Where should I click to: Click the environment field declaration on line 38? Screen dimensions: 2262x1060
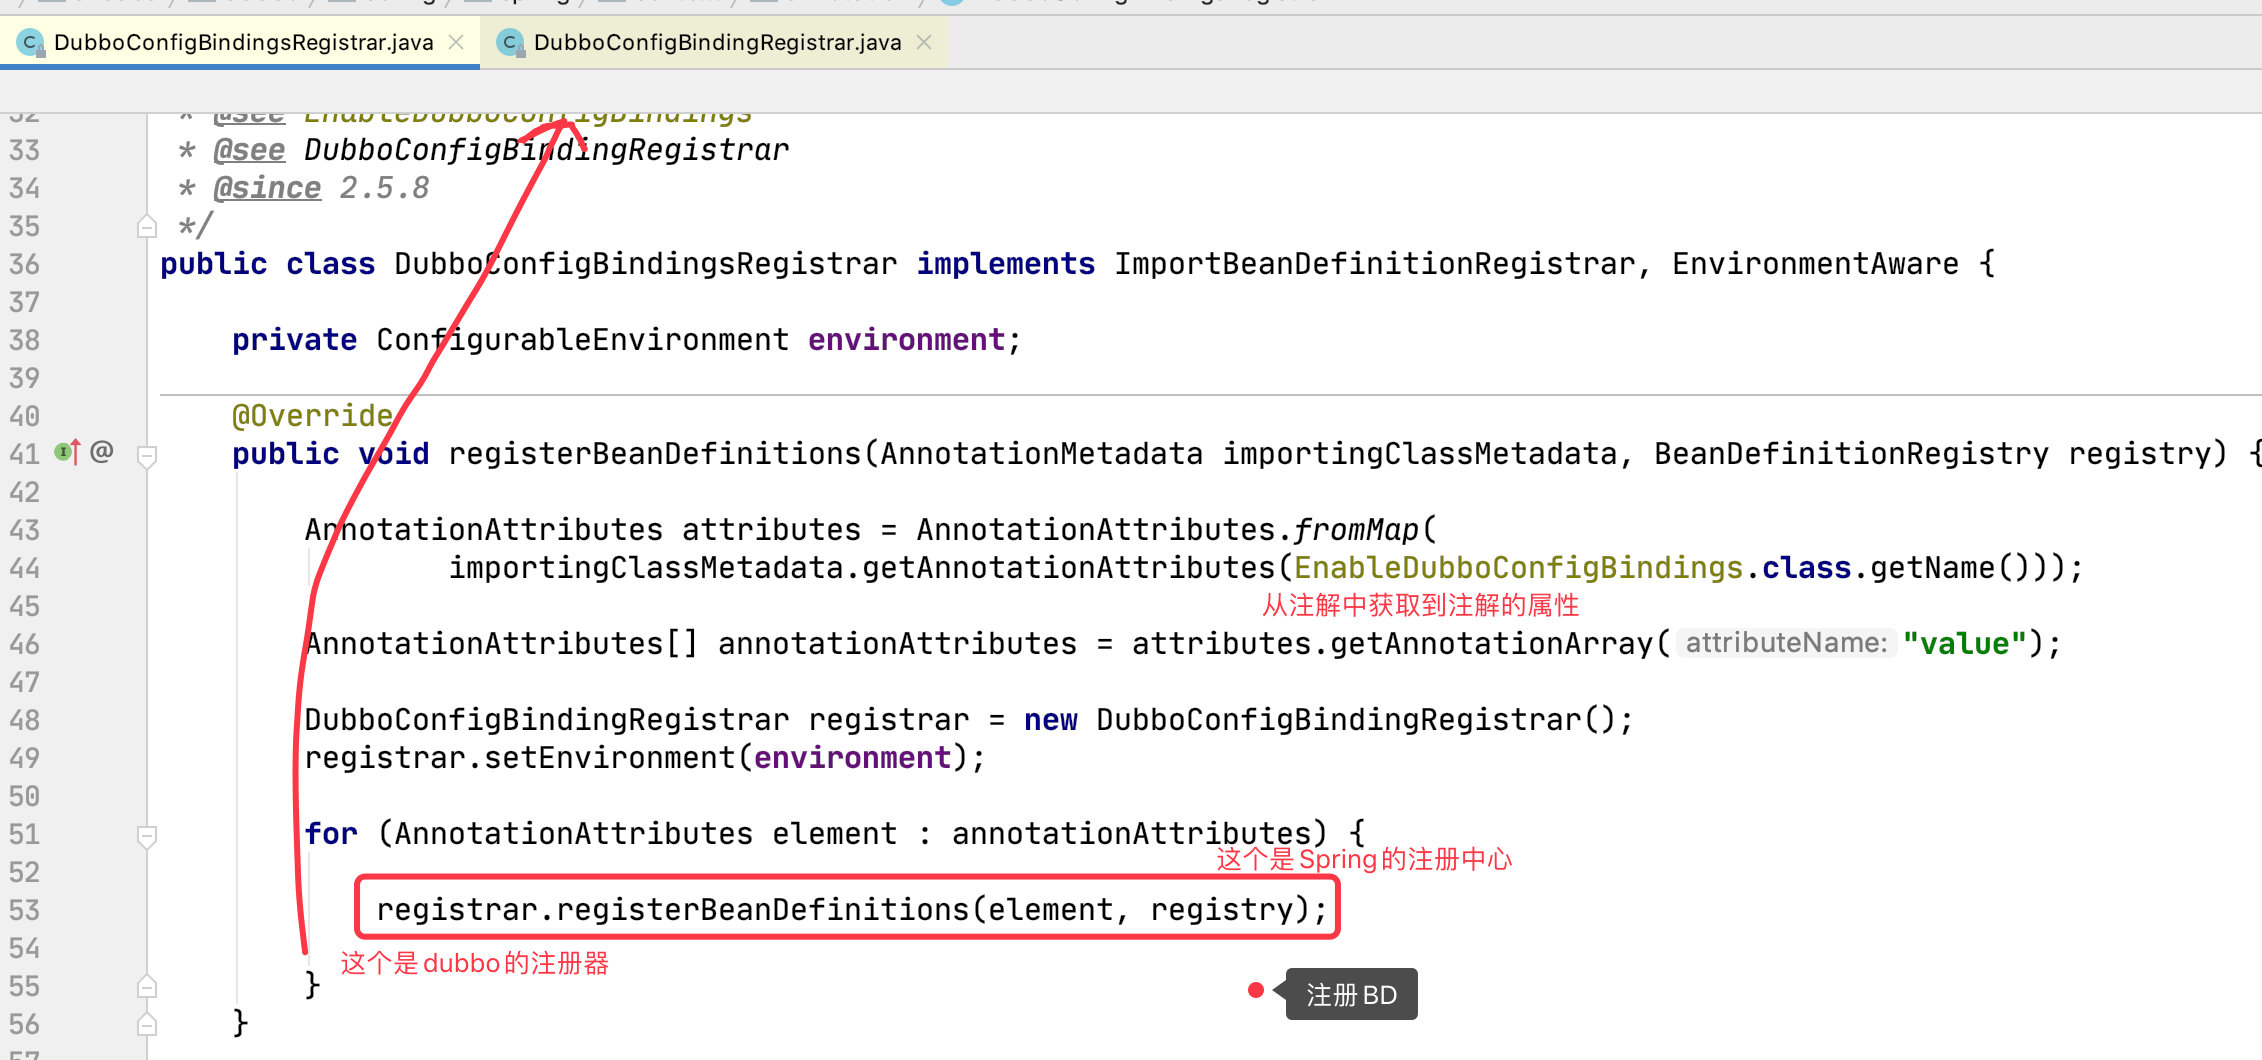click(906, 340)
